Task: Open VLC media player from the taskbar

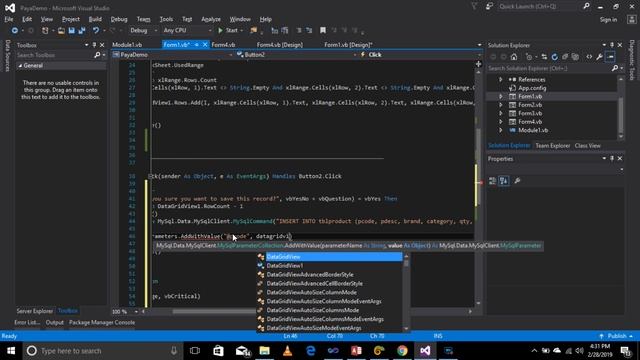Action: click(287, 351)
